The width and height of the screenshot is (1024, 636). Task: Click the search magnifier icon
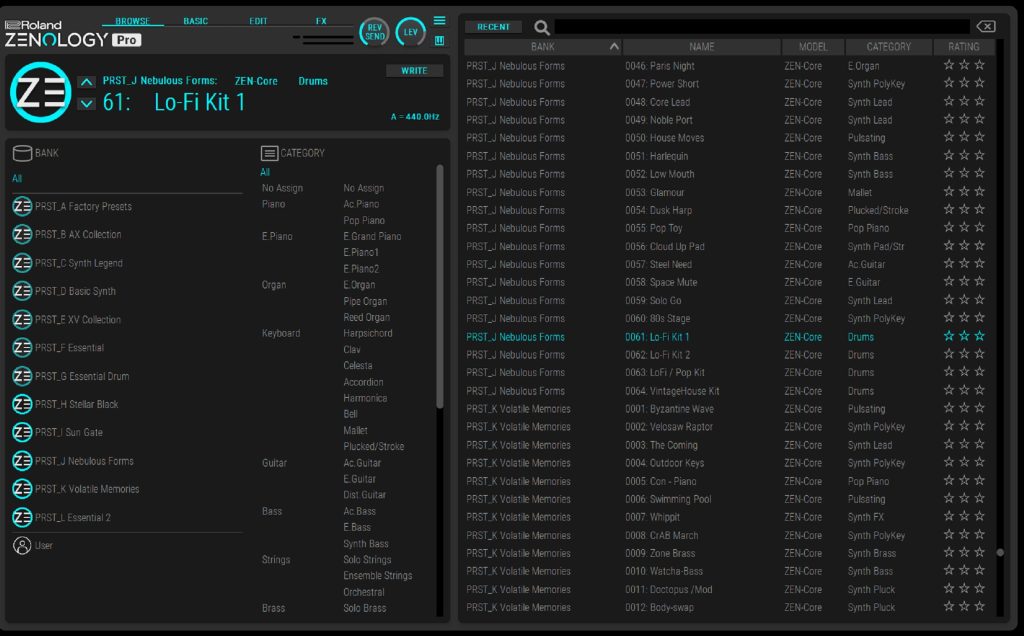tap(541, 28)
